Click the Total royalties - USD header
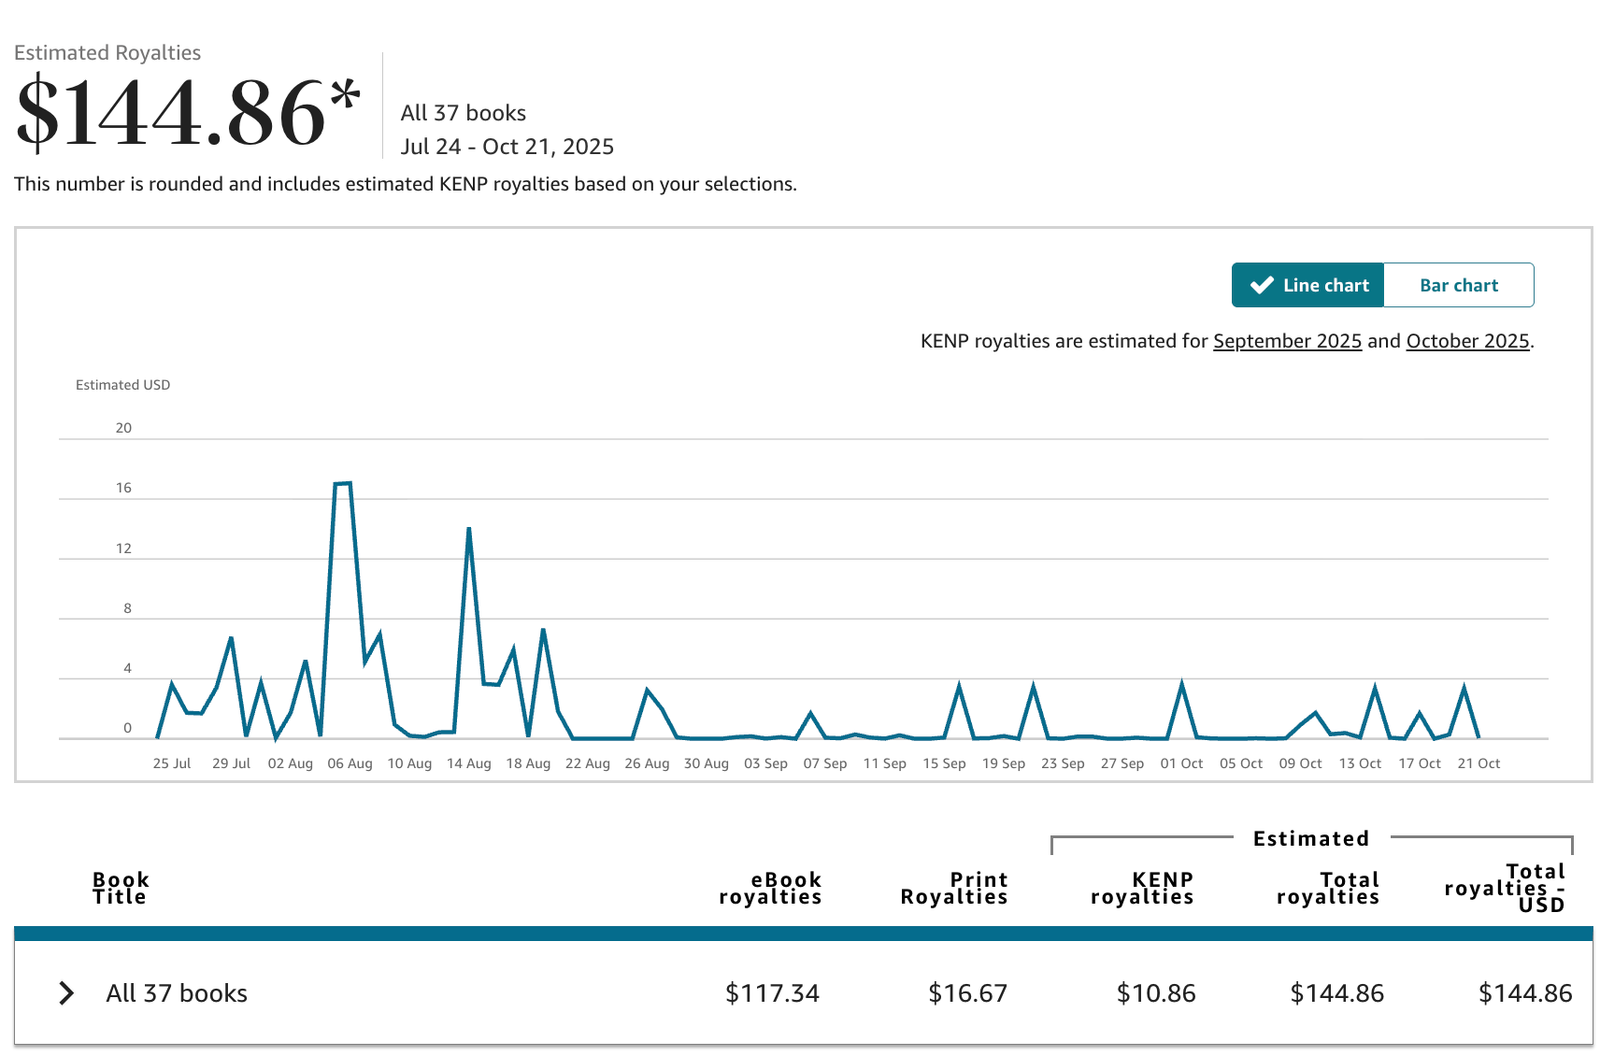This screenshot has height=1054, width=1600. click(x=1505, y=888)
